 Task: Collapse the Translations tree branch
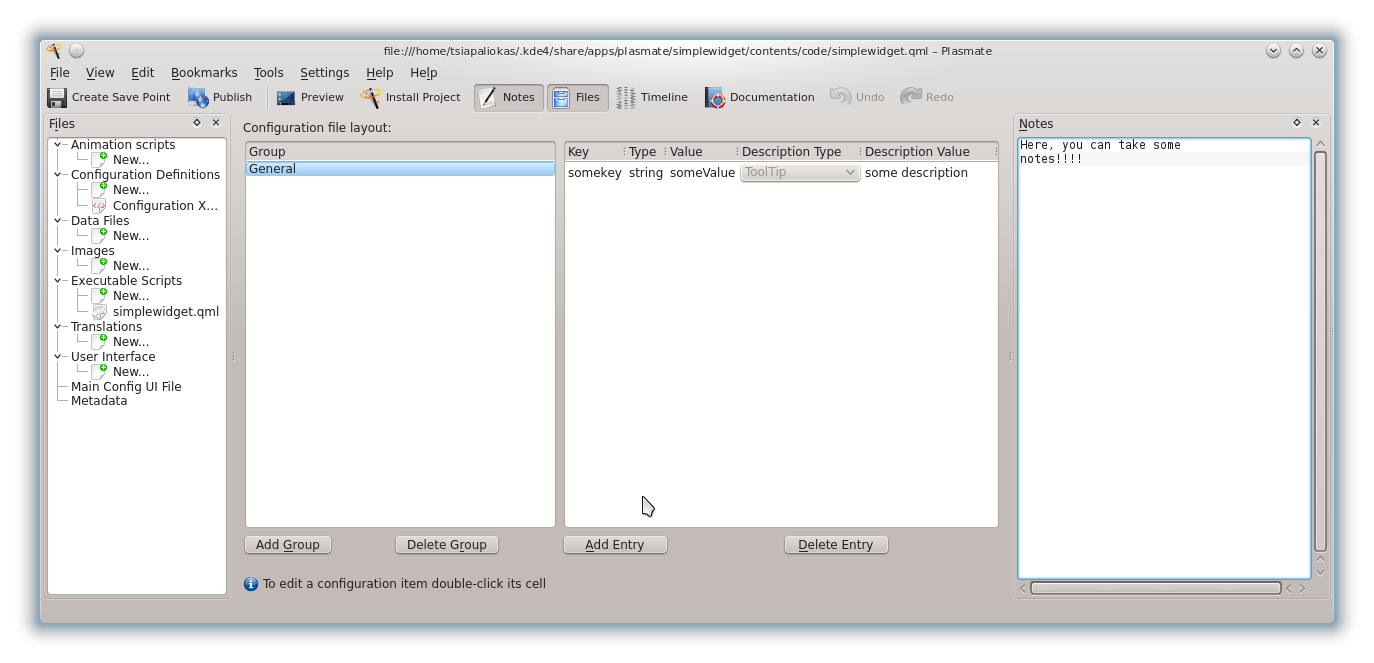(x=60, y=326)
